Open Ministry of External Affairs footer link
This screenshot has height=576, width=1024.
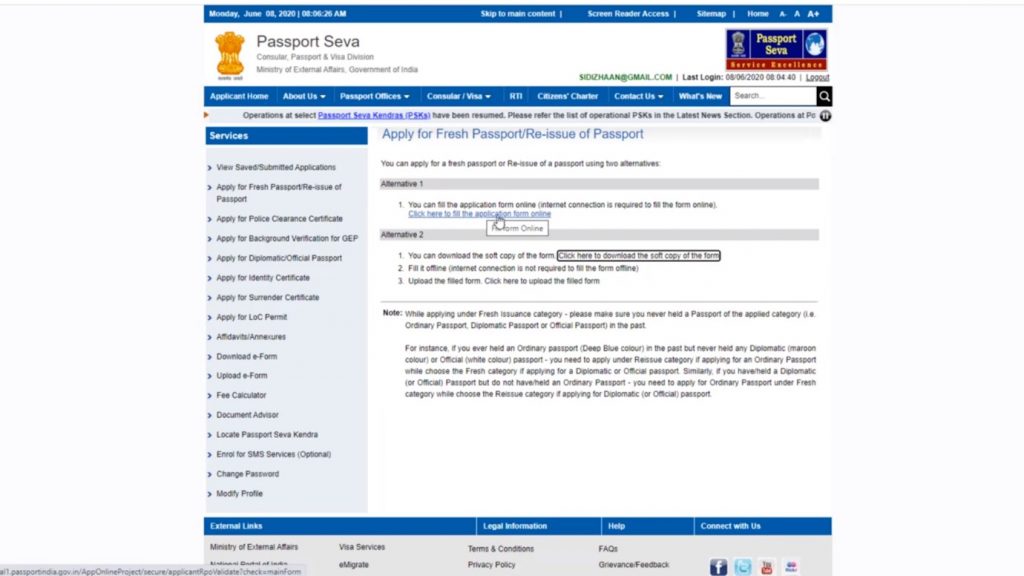[x=254, y=547]
